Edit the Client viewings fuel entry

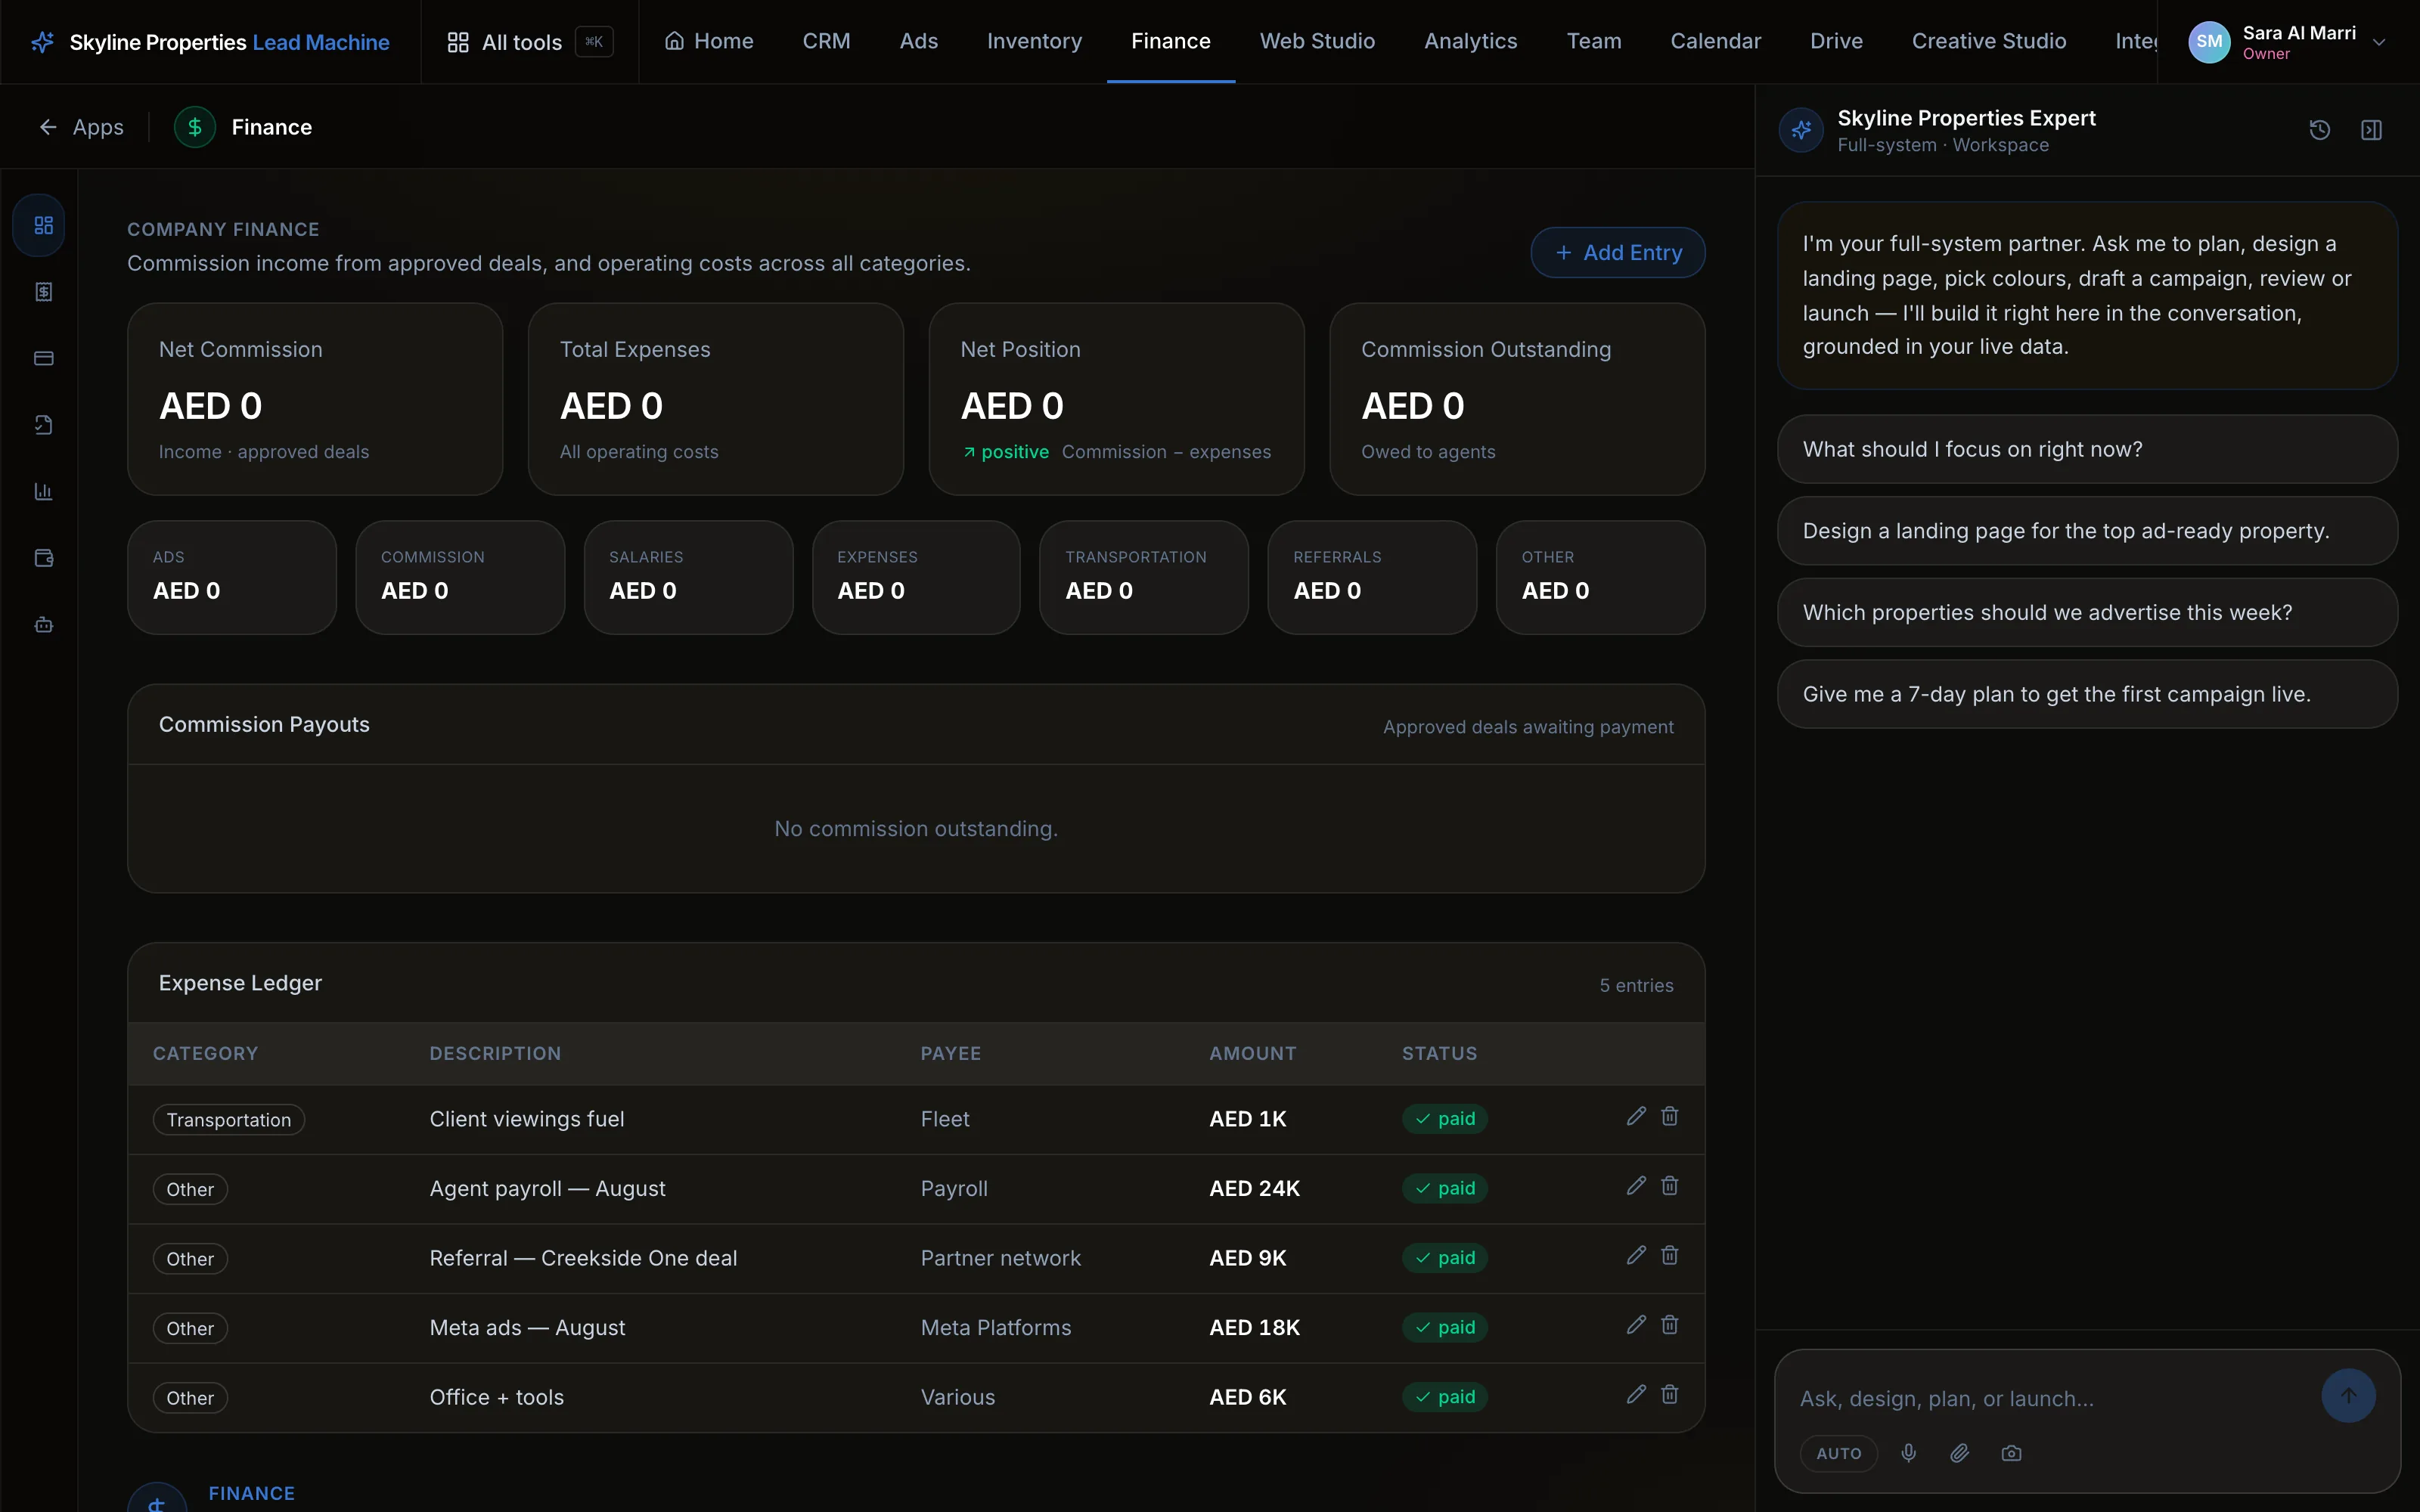click(x=1636, y=1116)
